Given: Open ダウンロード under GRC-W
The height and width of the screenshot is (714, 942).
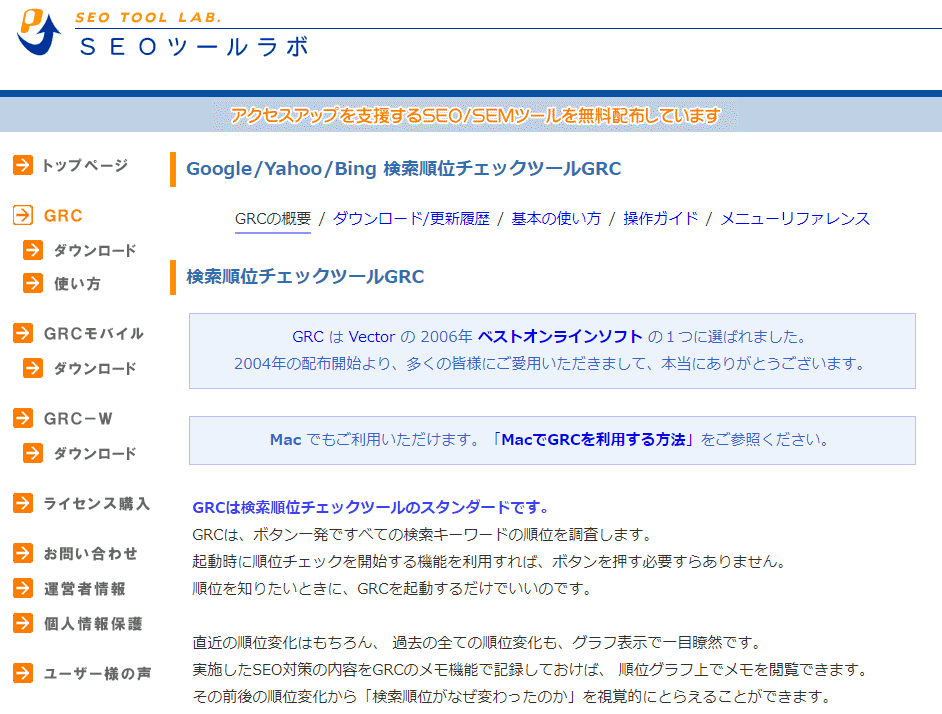Looking at the screenshot, I should coord(95,454).
